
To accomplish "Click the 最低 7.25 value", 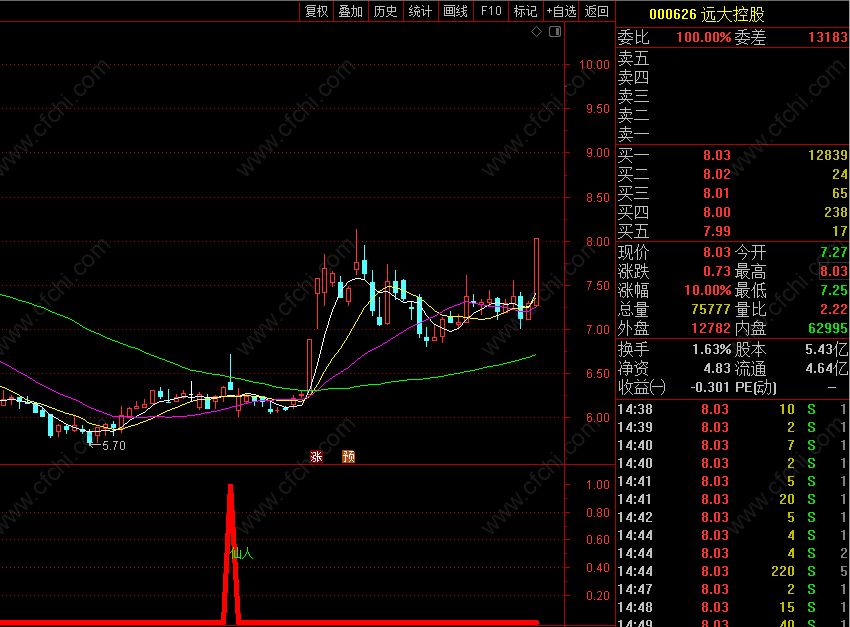I will [x=834, y=290].
